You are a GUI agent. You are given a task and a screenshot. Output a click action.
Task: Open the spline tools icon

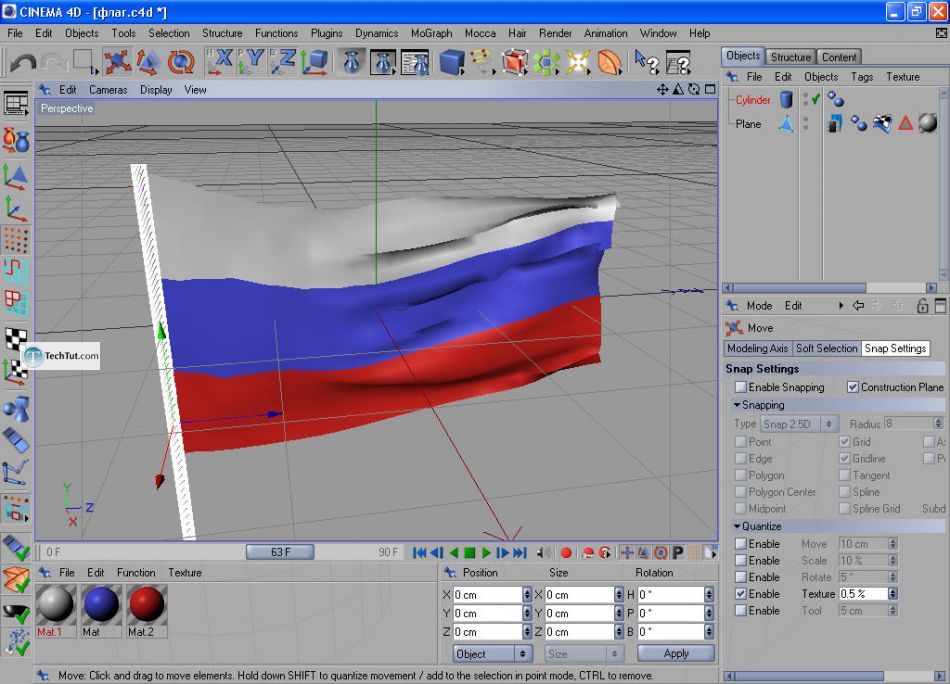[x=482, y=62]
